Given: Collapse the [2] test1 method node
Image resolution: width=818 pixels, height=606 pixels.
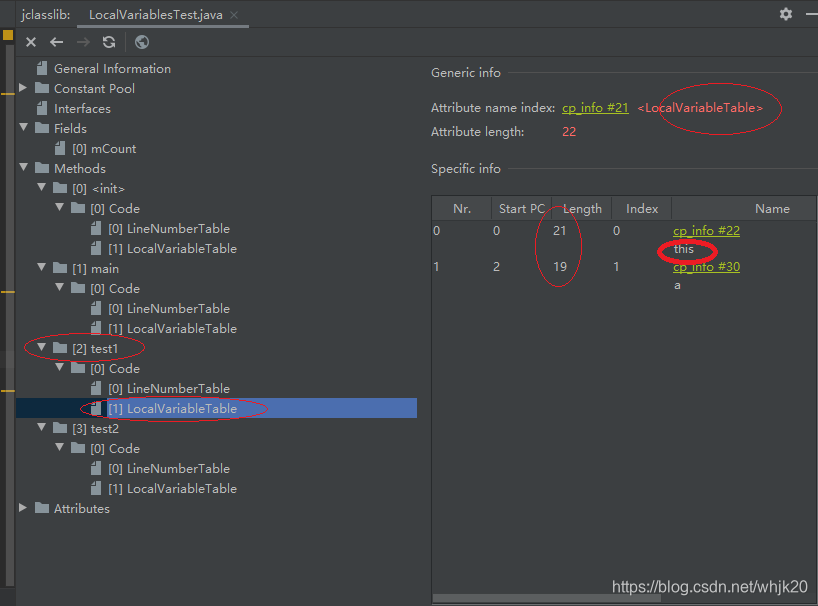Looking at the screenshot, I should (x=42, y=347).
